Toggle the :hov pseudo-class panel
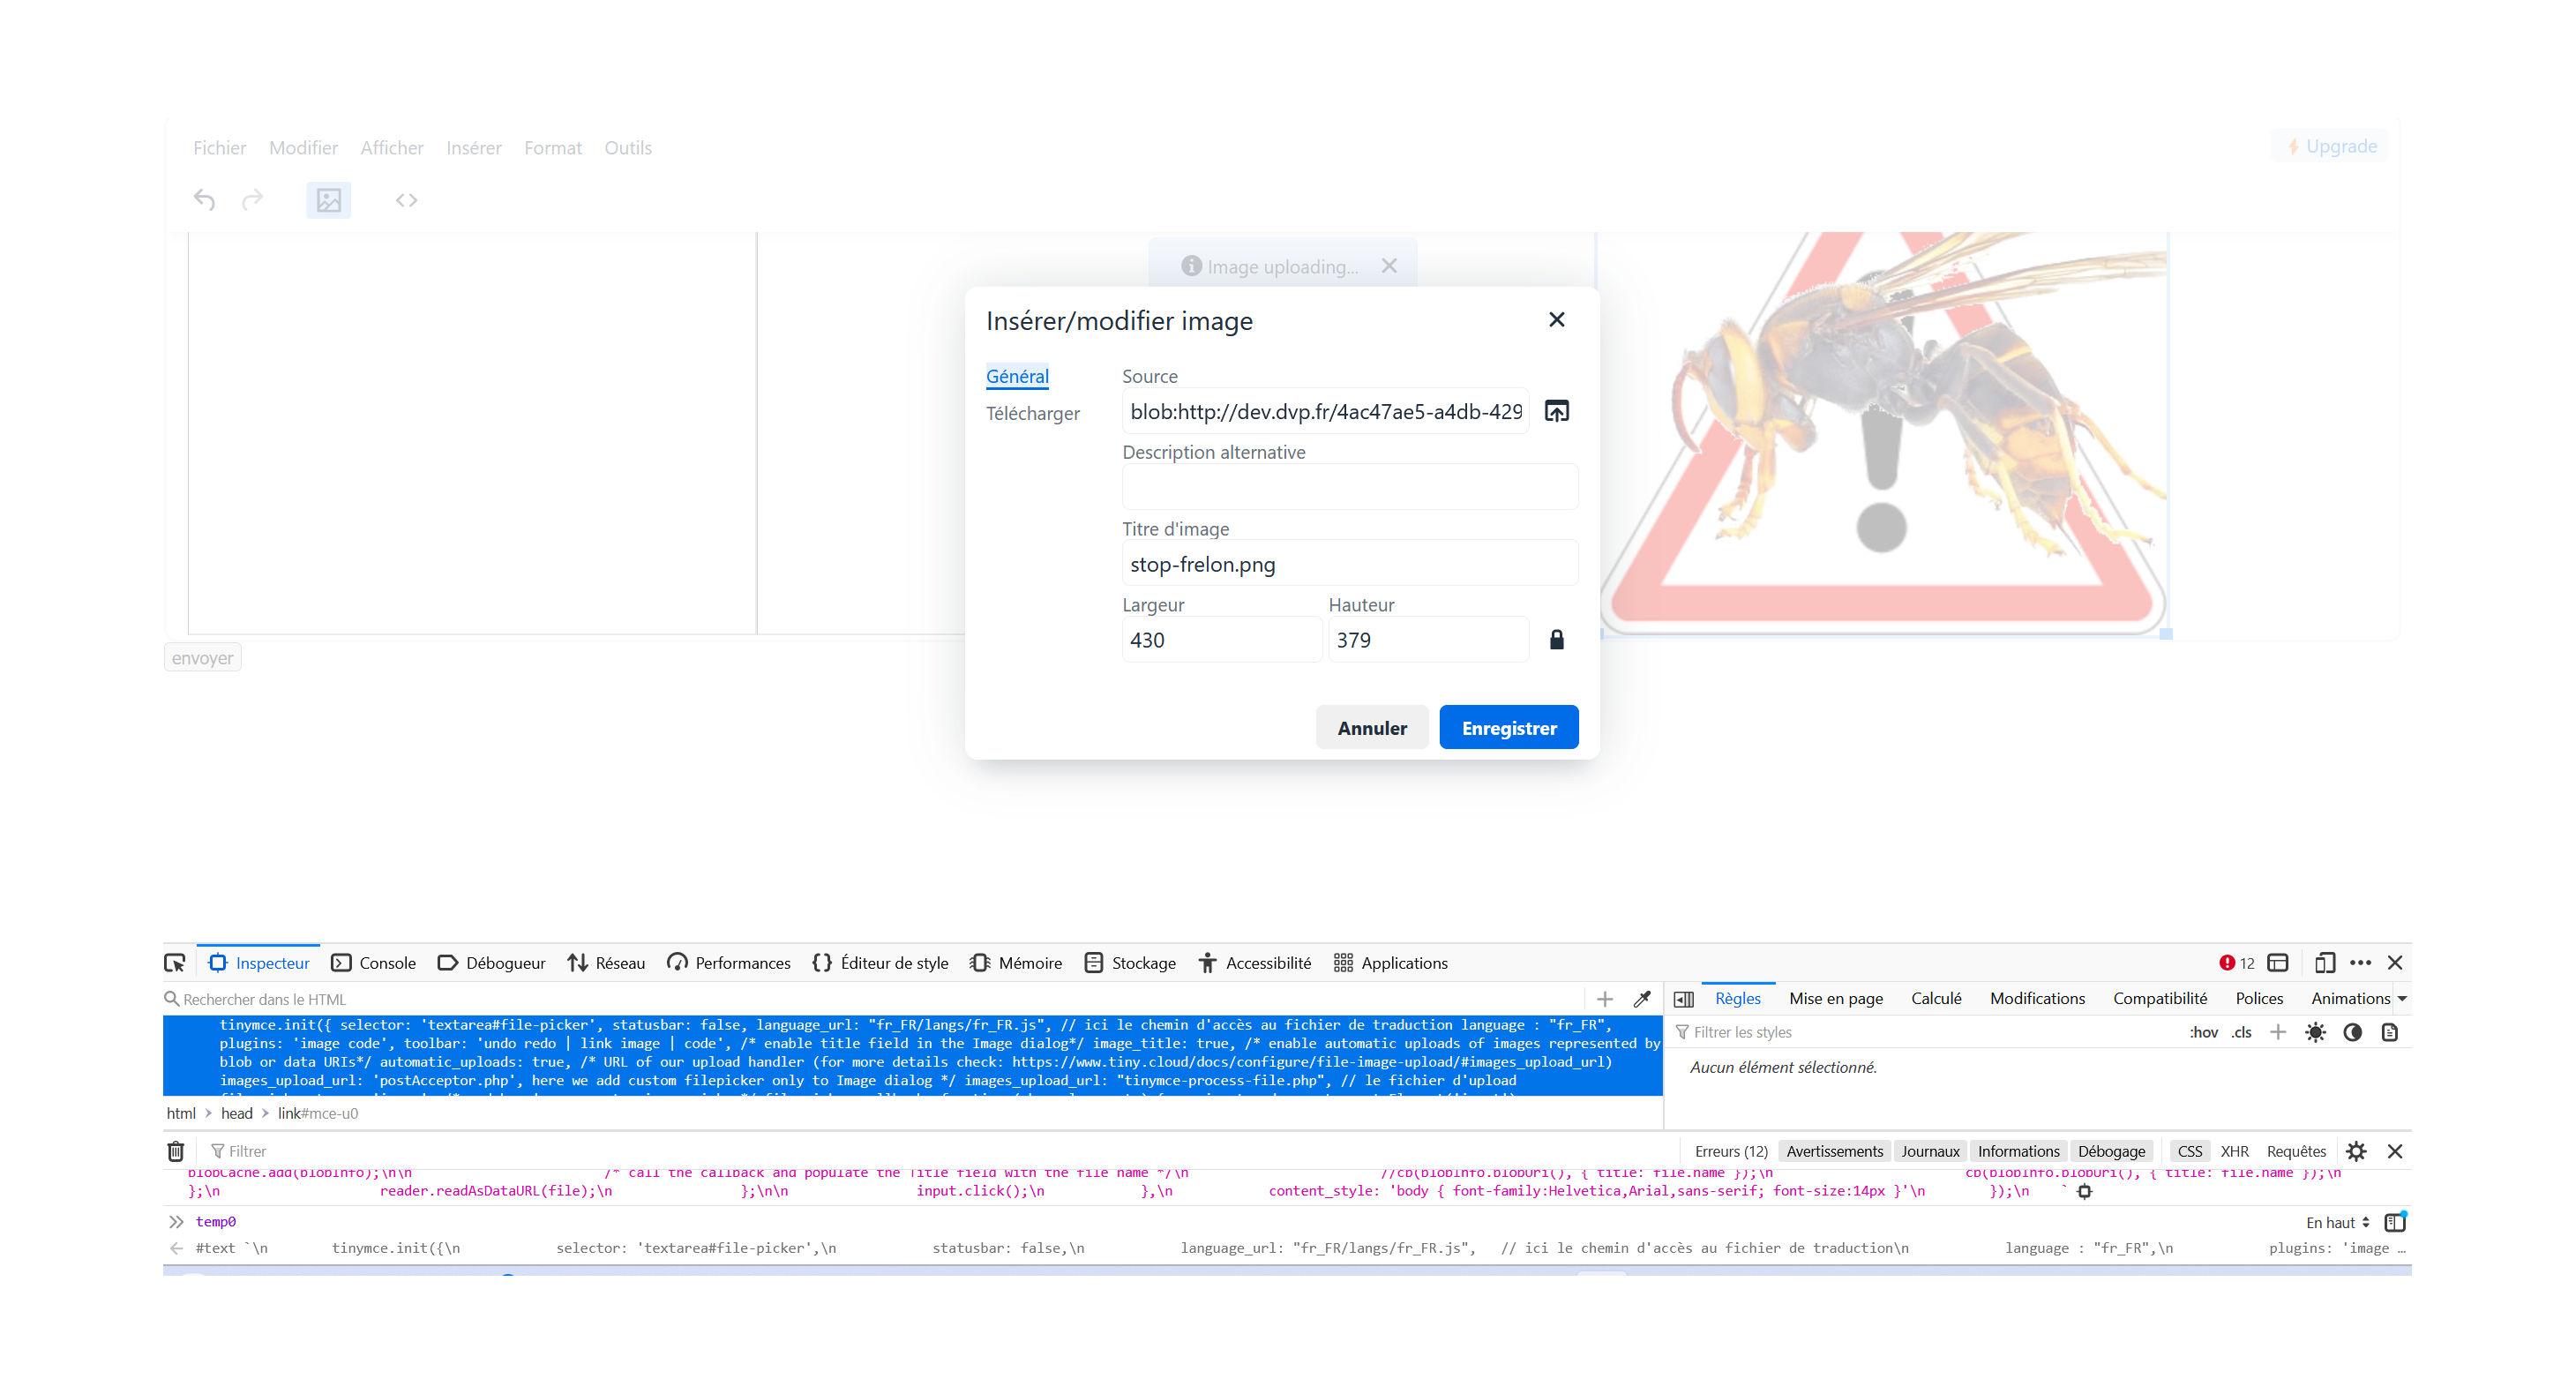Viewport: 2576px width, 1394px height. point(2203,1032)
